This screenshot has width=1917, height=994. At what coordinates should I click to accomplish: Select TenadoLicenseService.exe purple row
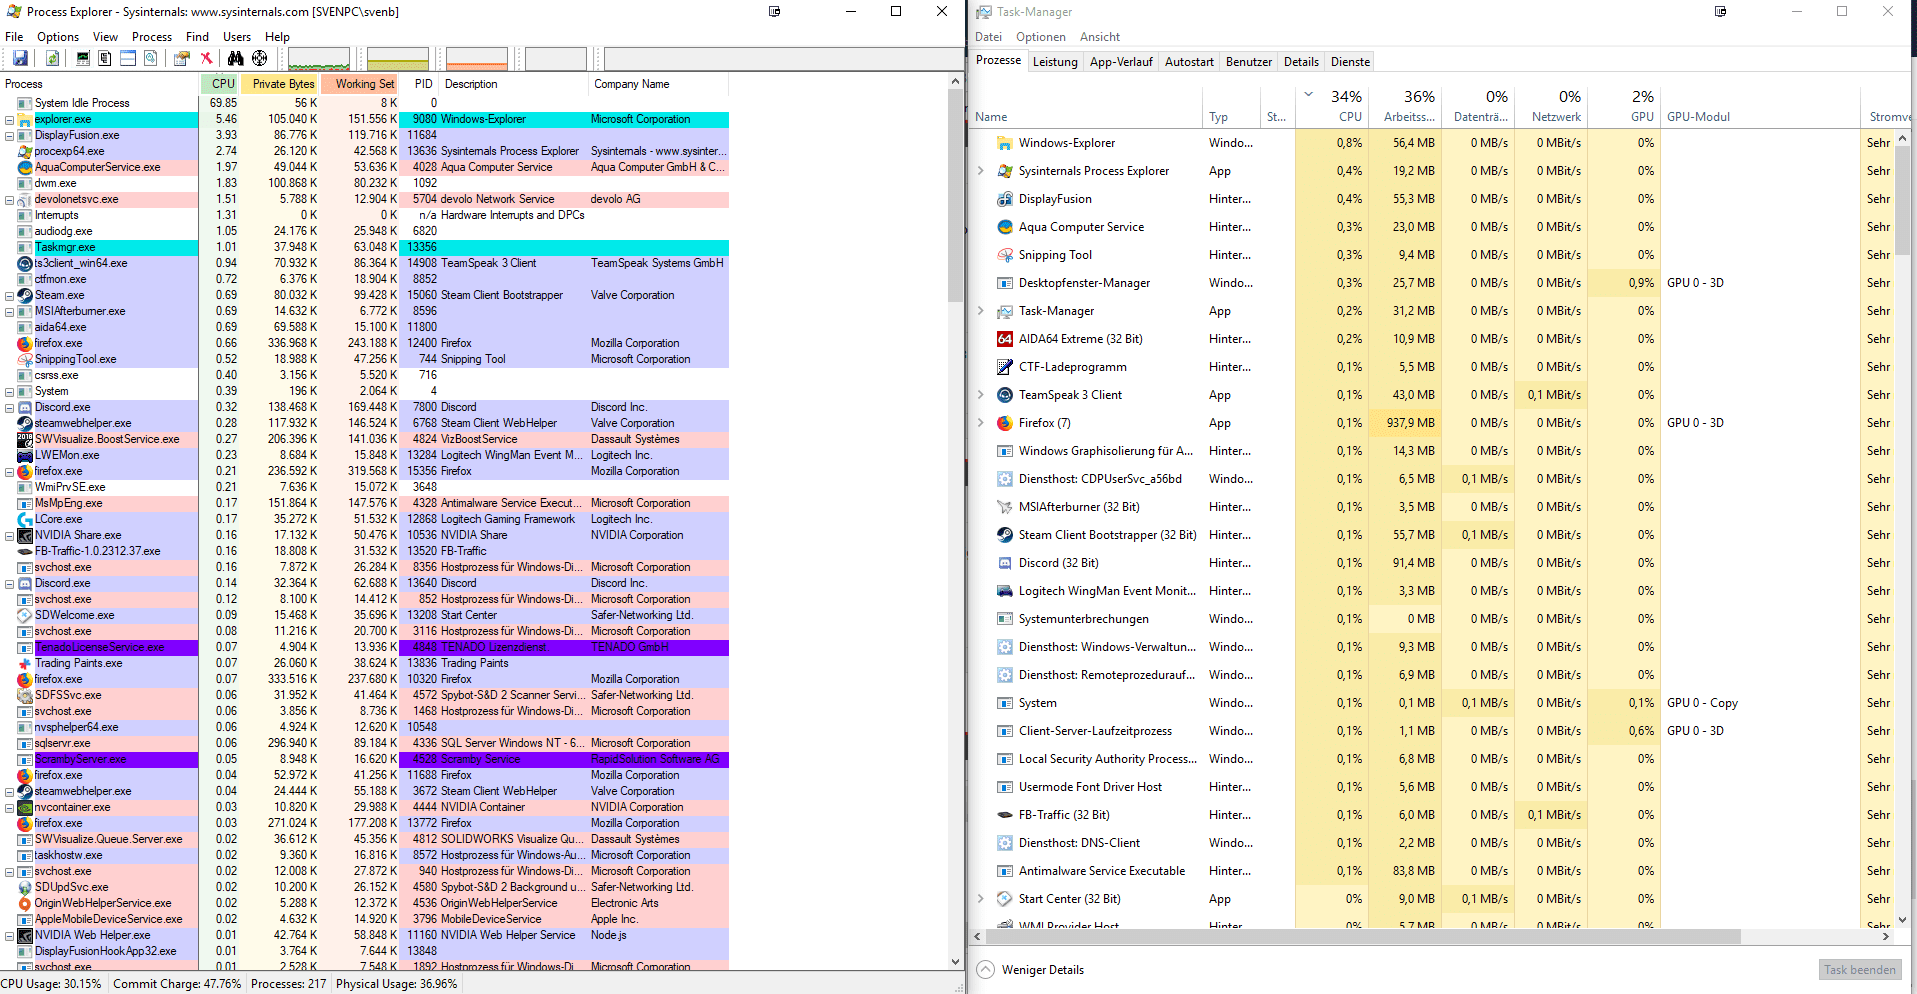pos(364,647)
